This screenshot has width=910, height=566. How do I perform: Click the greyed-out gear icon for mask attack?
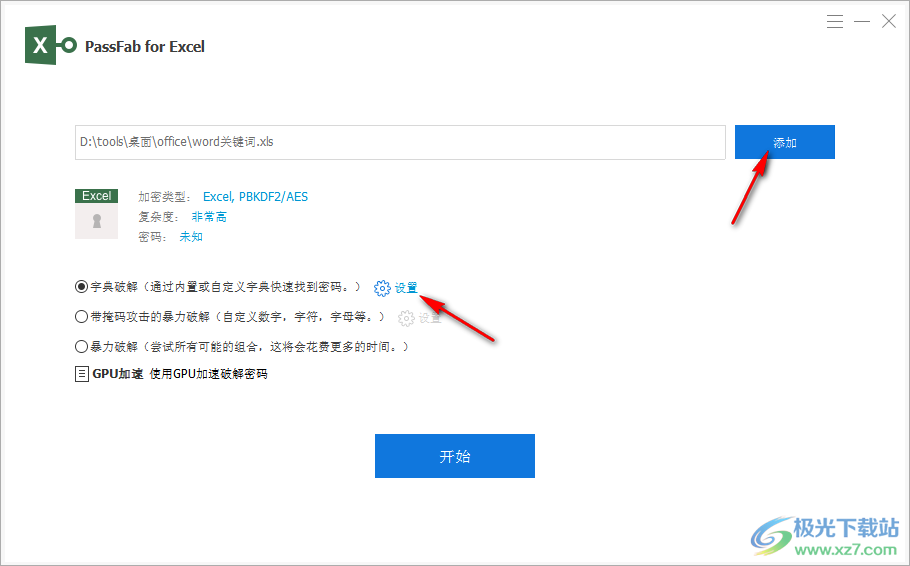[x=406, y=318]
